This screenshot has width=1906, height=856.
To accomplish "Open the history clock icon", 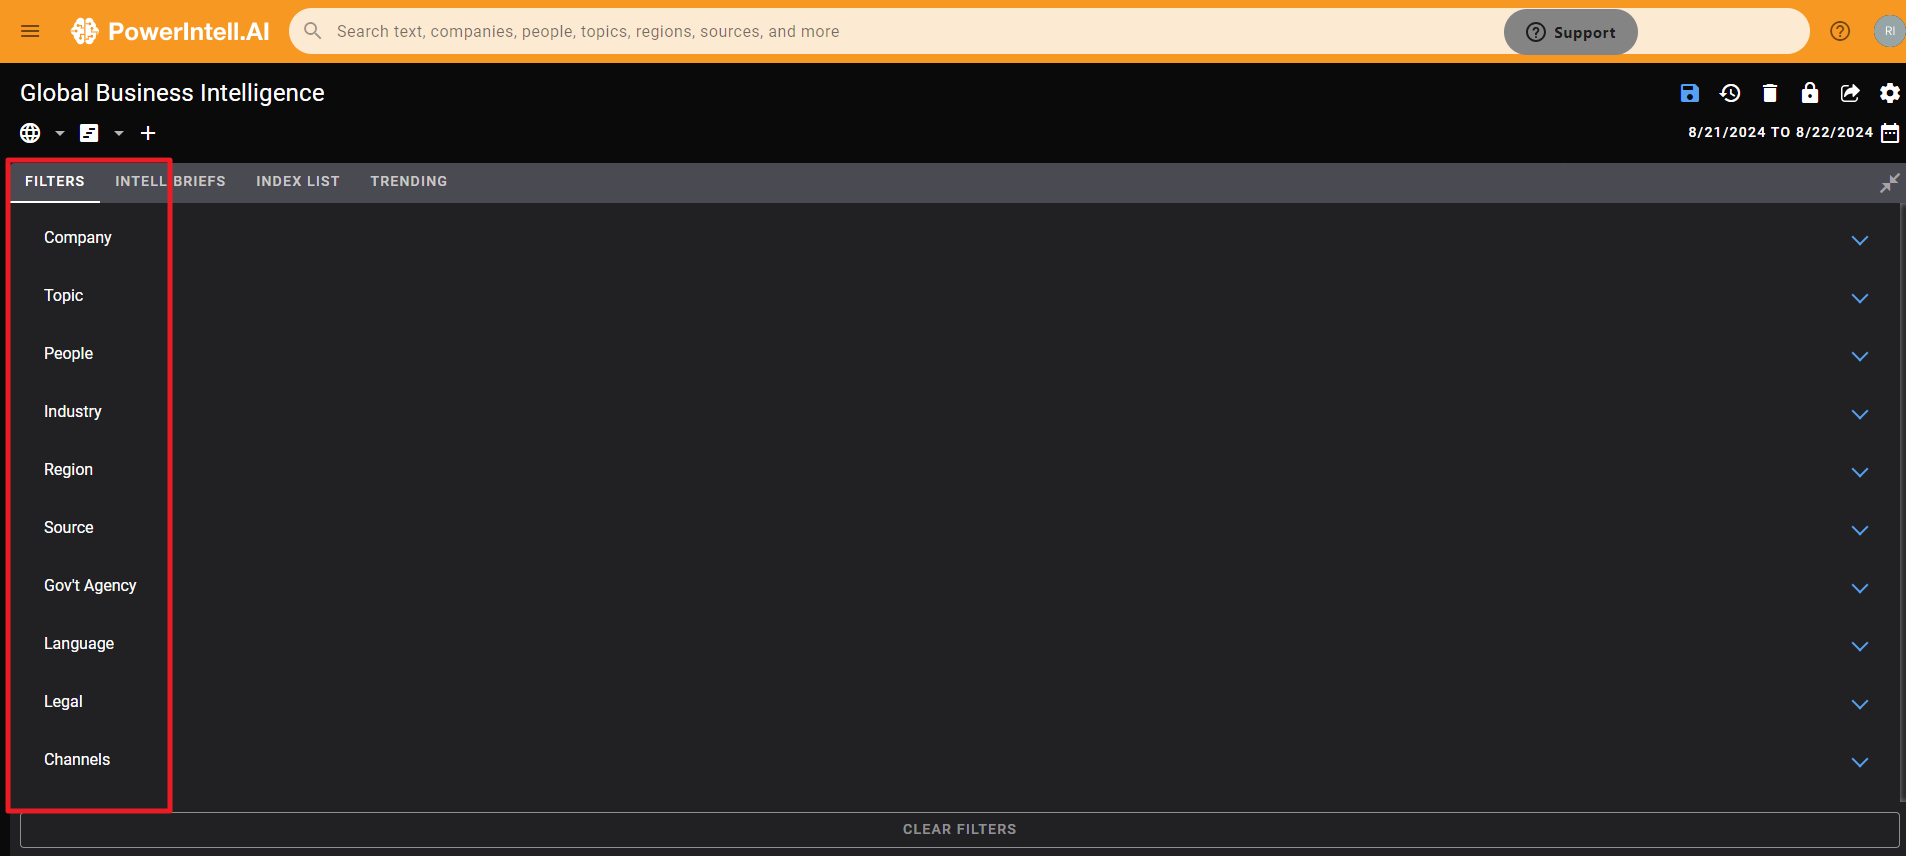I will click(x=1730, y=93).
